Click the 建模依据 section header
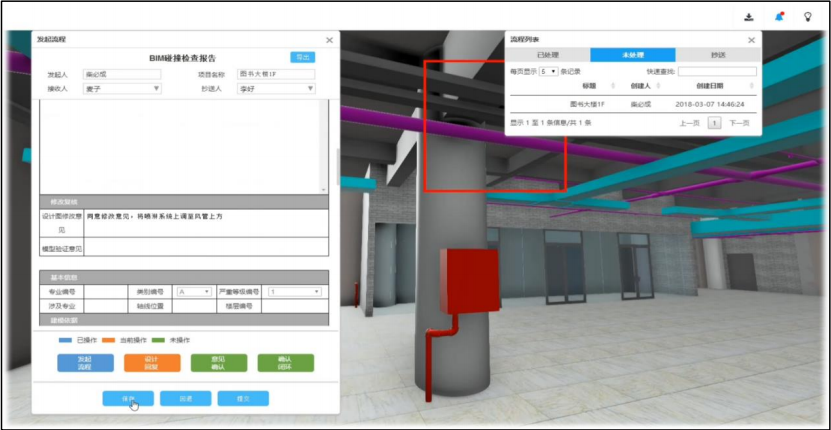The height and width of the screenshot is (430, 831). [x=184, y=320]
